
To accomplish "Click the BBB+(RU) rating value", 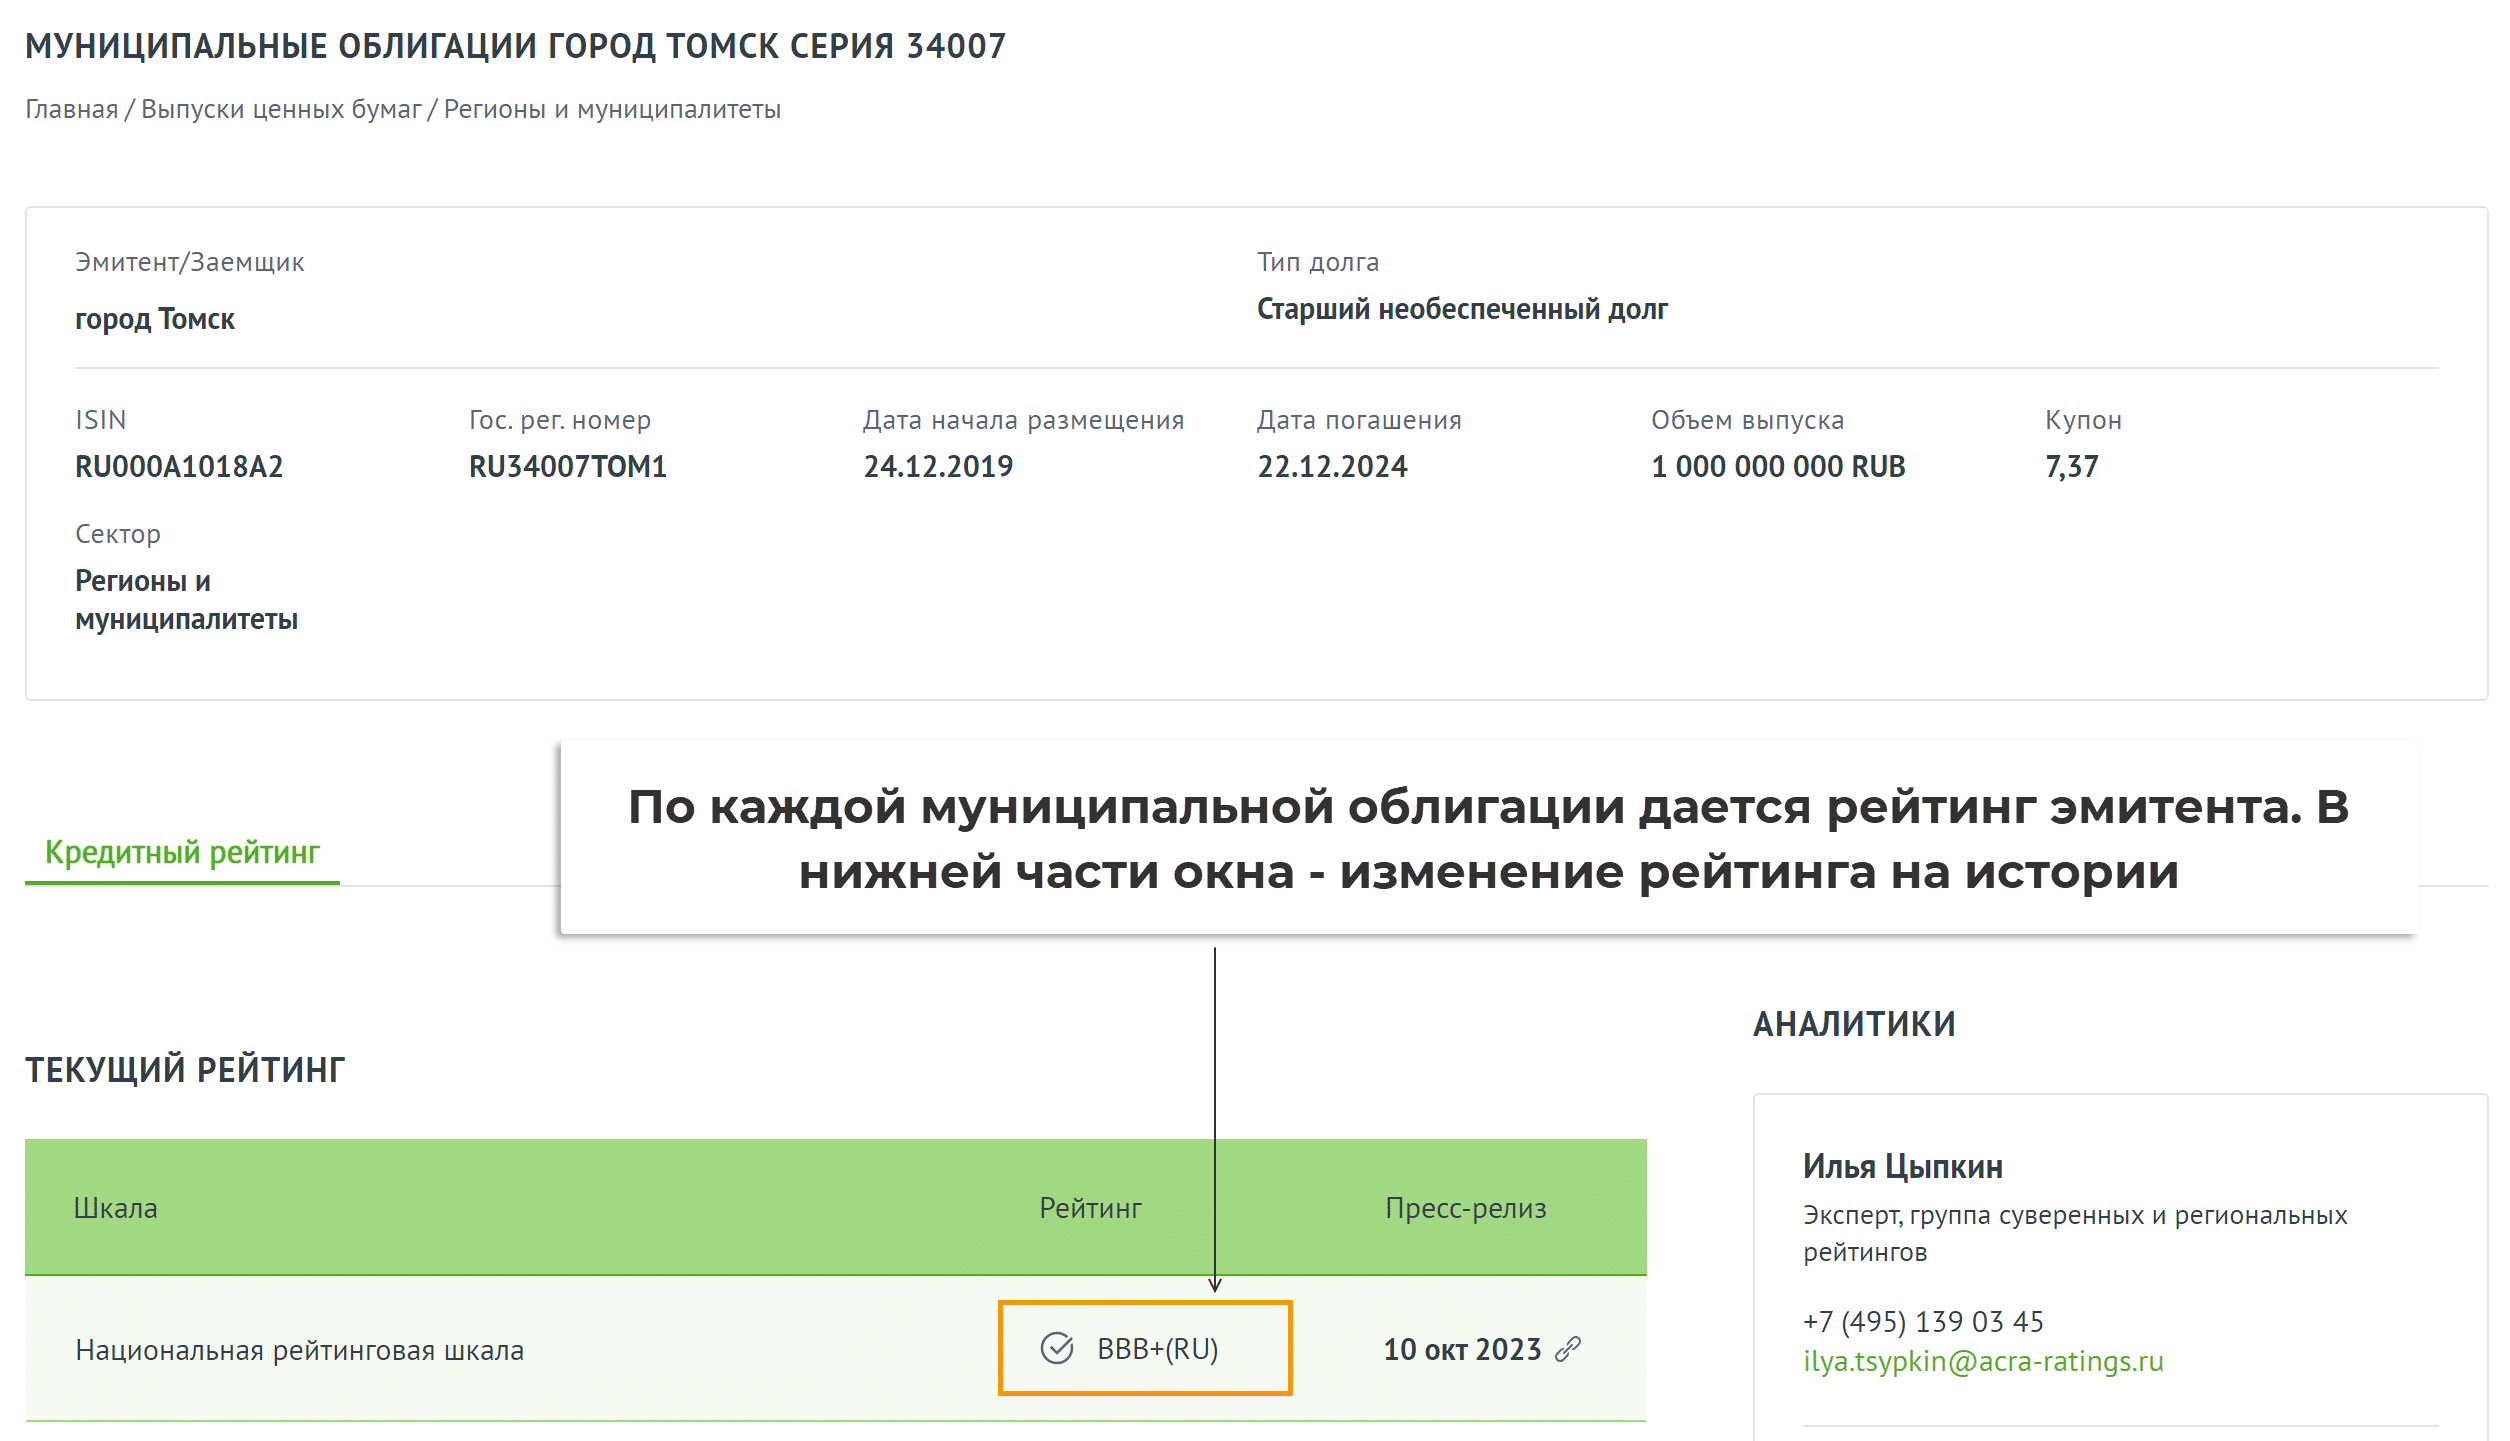I will click(1157, 1349).
